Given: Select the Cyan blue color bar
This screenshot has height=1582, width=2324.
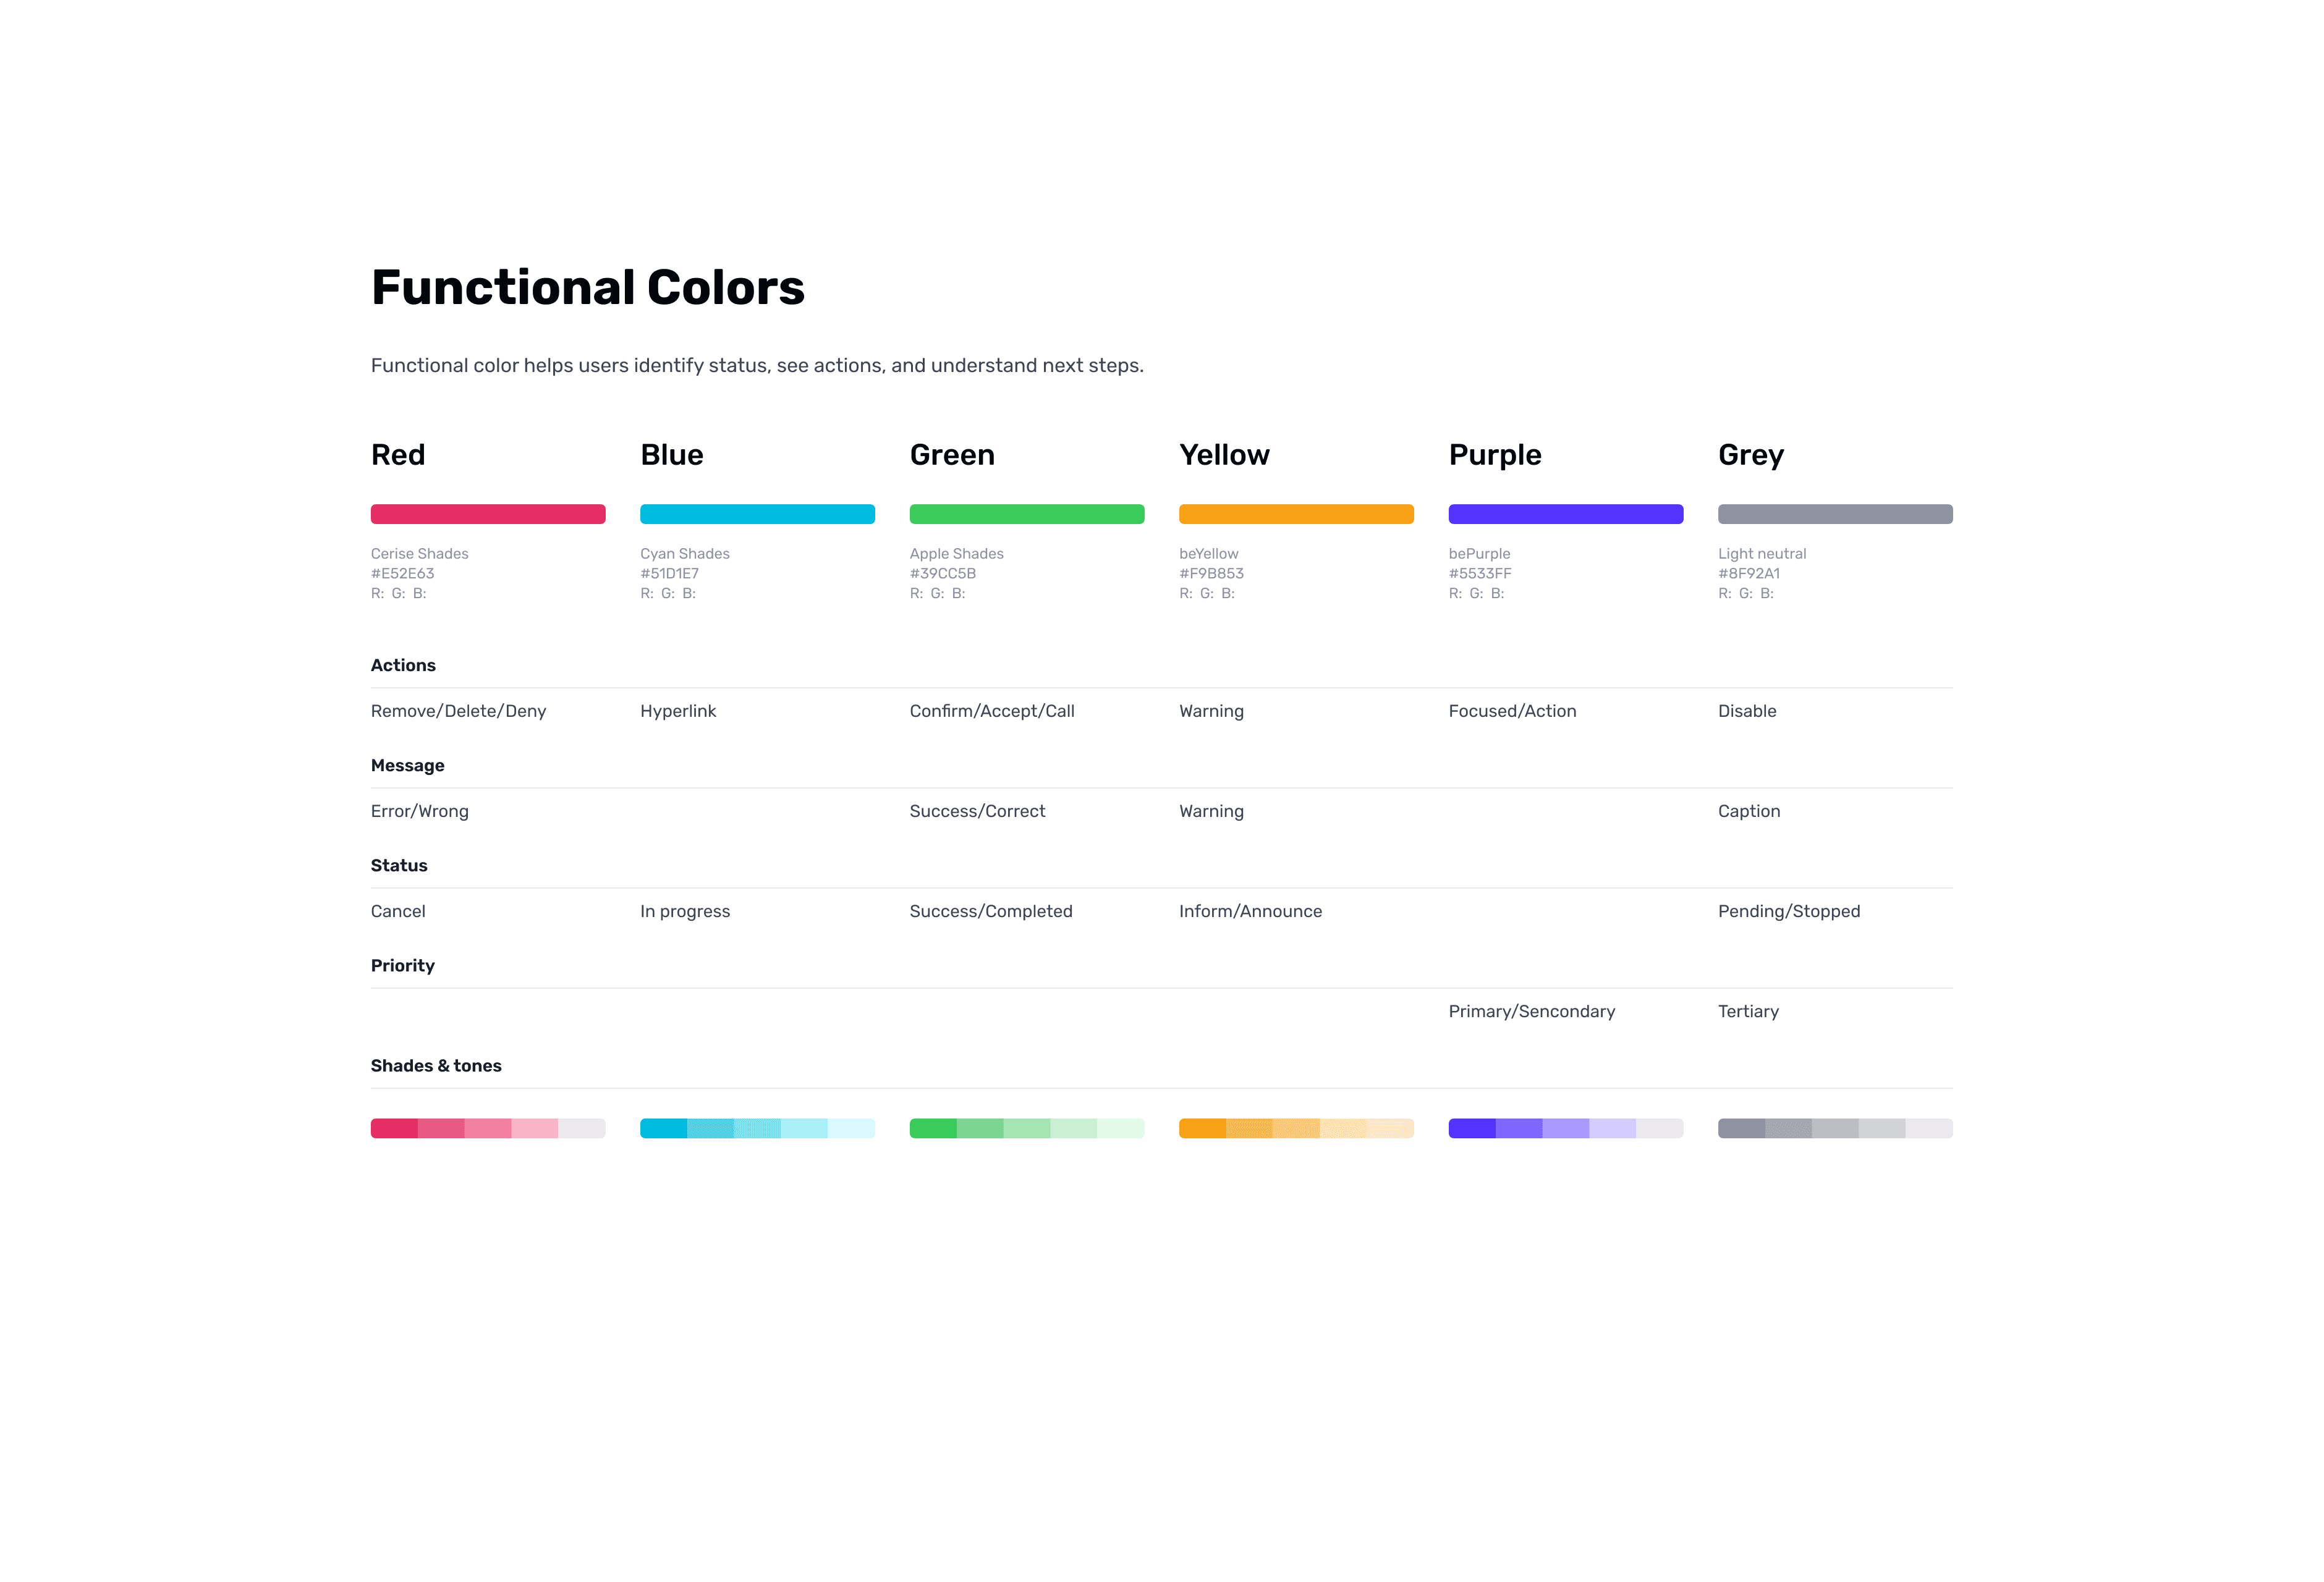Looking at the screenshot, I should coord(757,514).
